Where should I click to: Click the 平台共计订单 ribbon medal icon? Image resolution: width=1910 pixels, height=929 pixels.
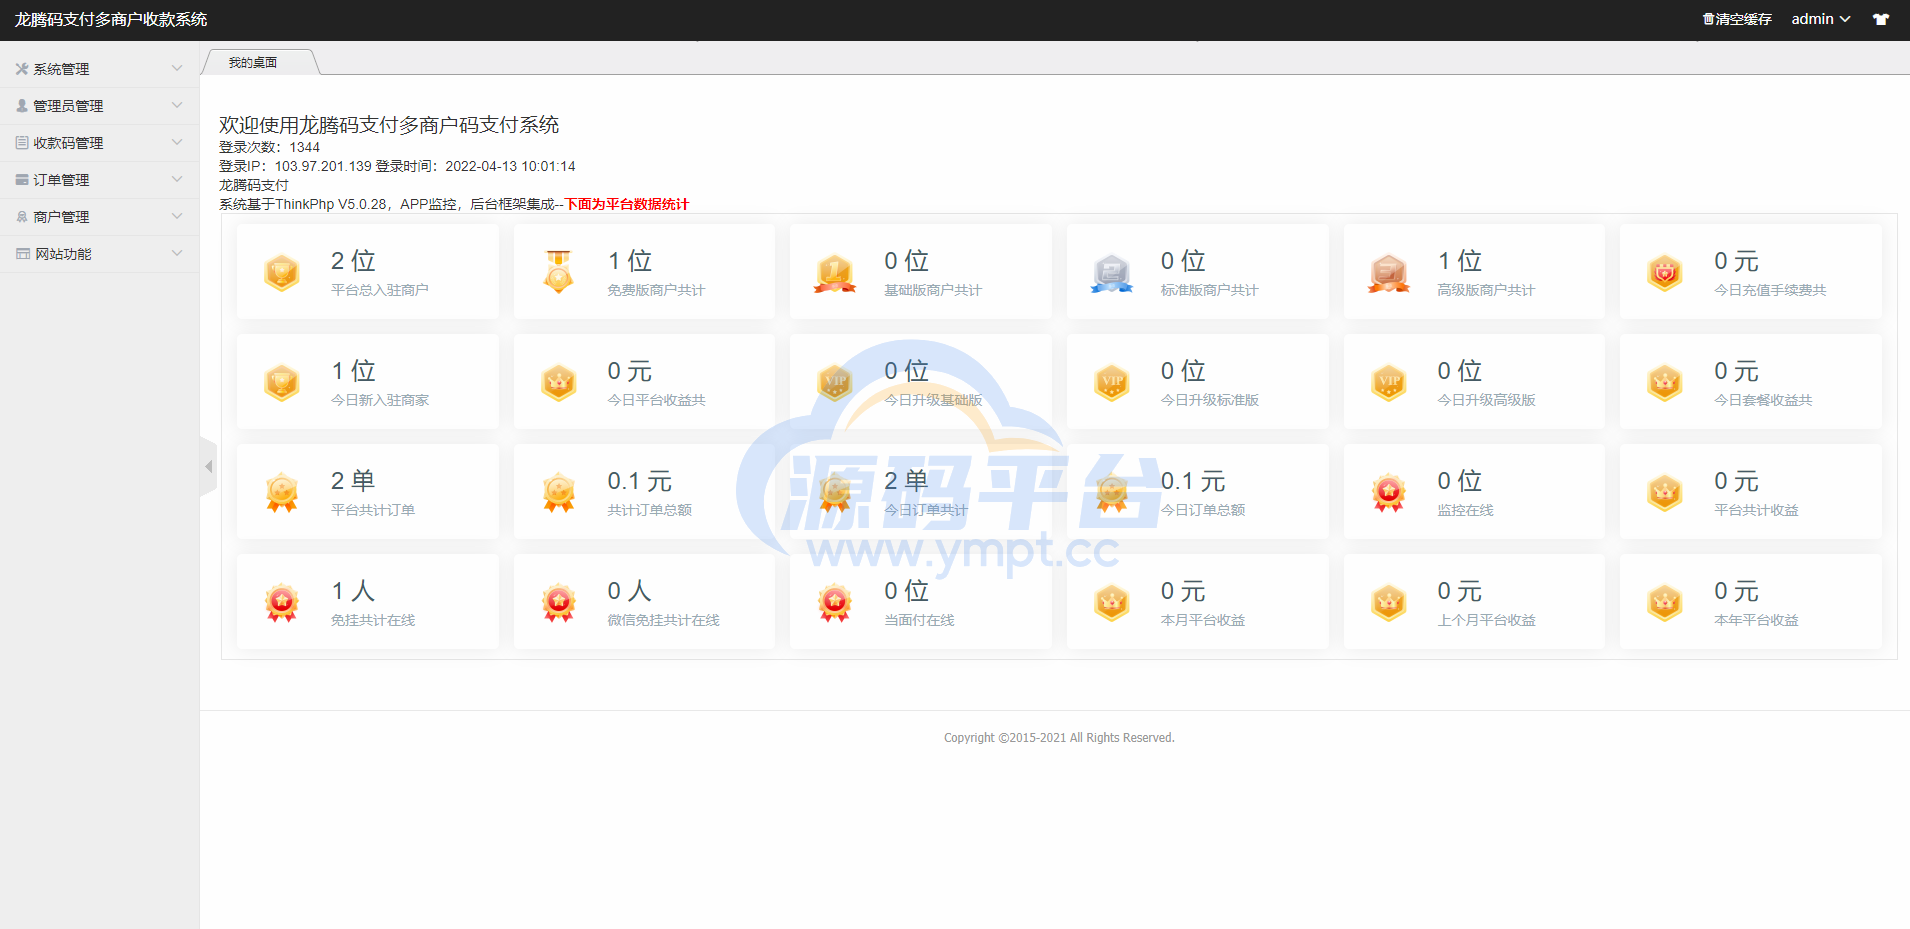click(x=282, y=492)
